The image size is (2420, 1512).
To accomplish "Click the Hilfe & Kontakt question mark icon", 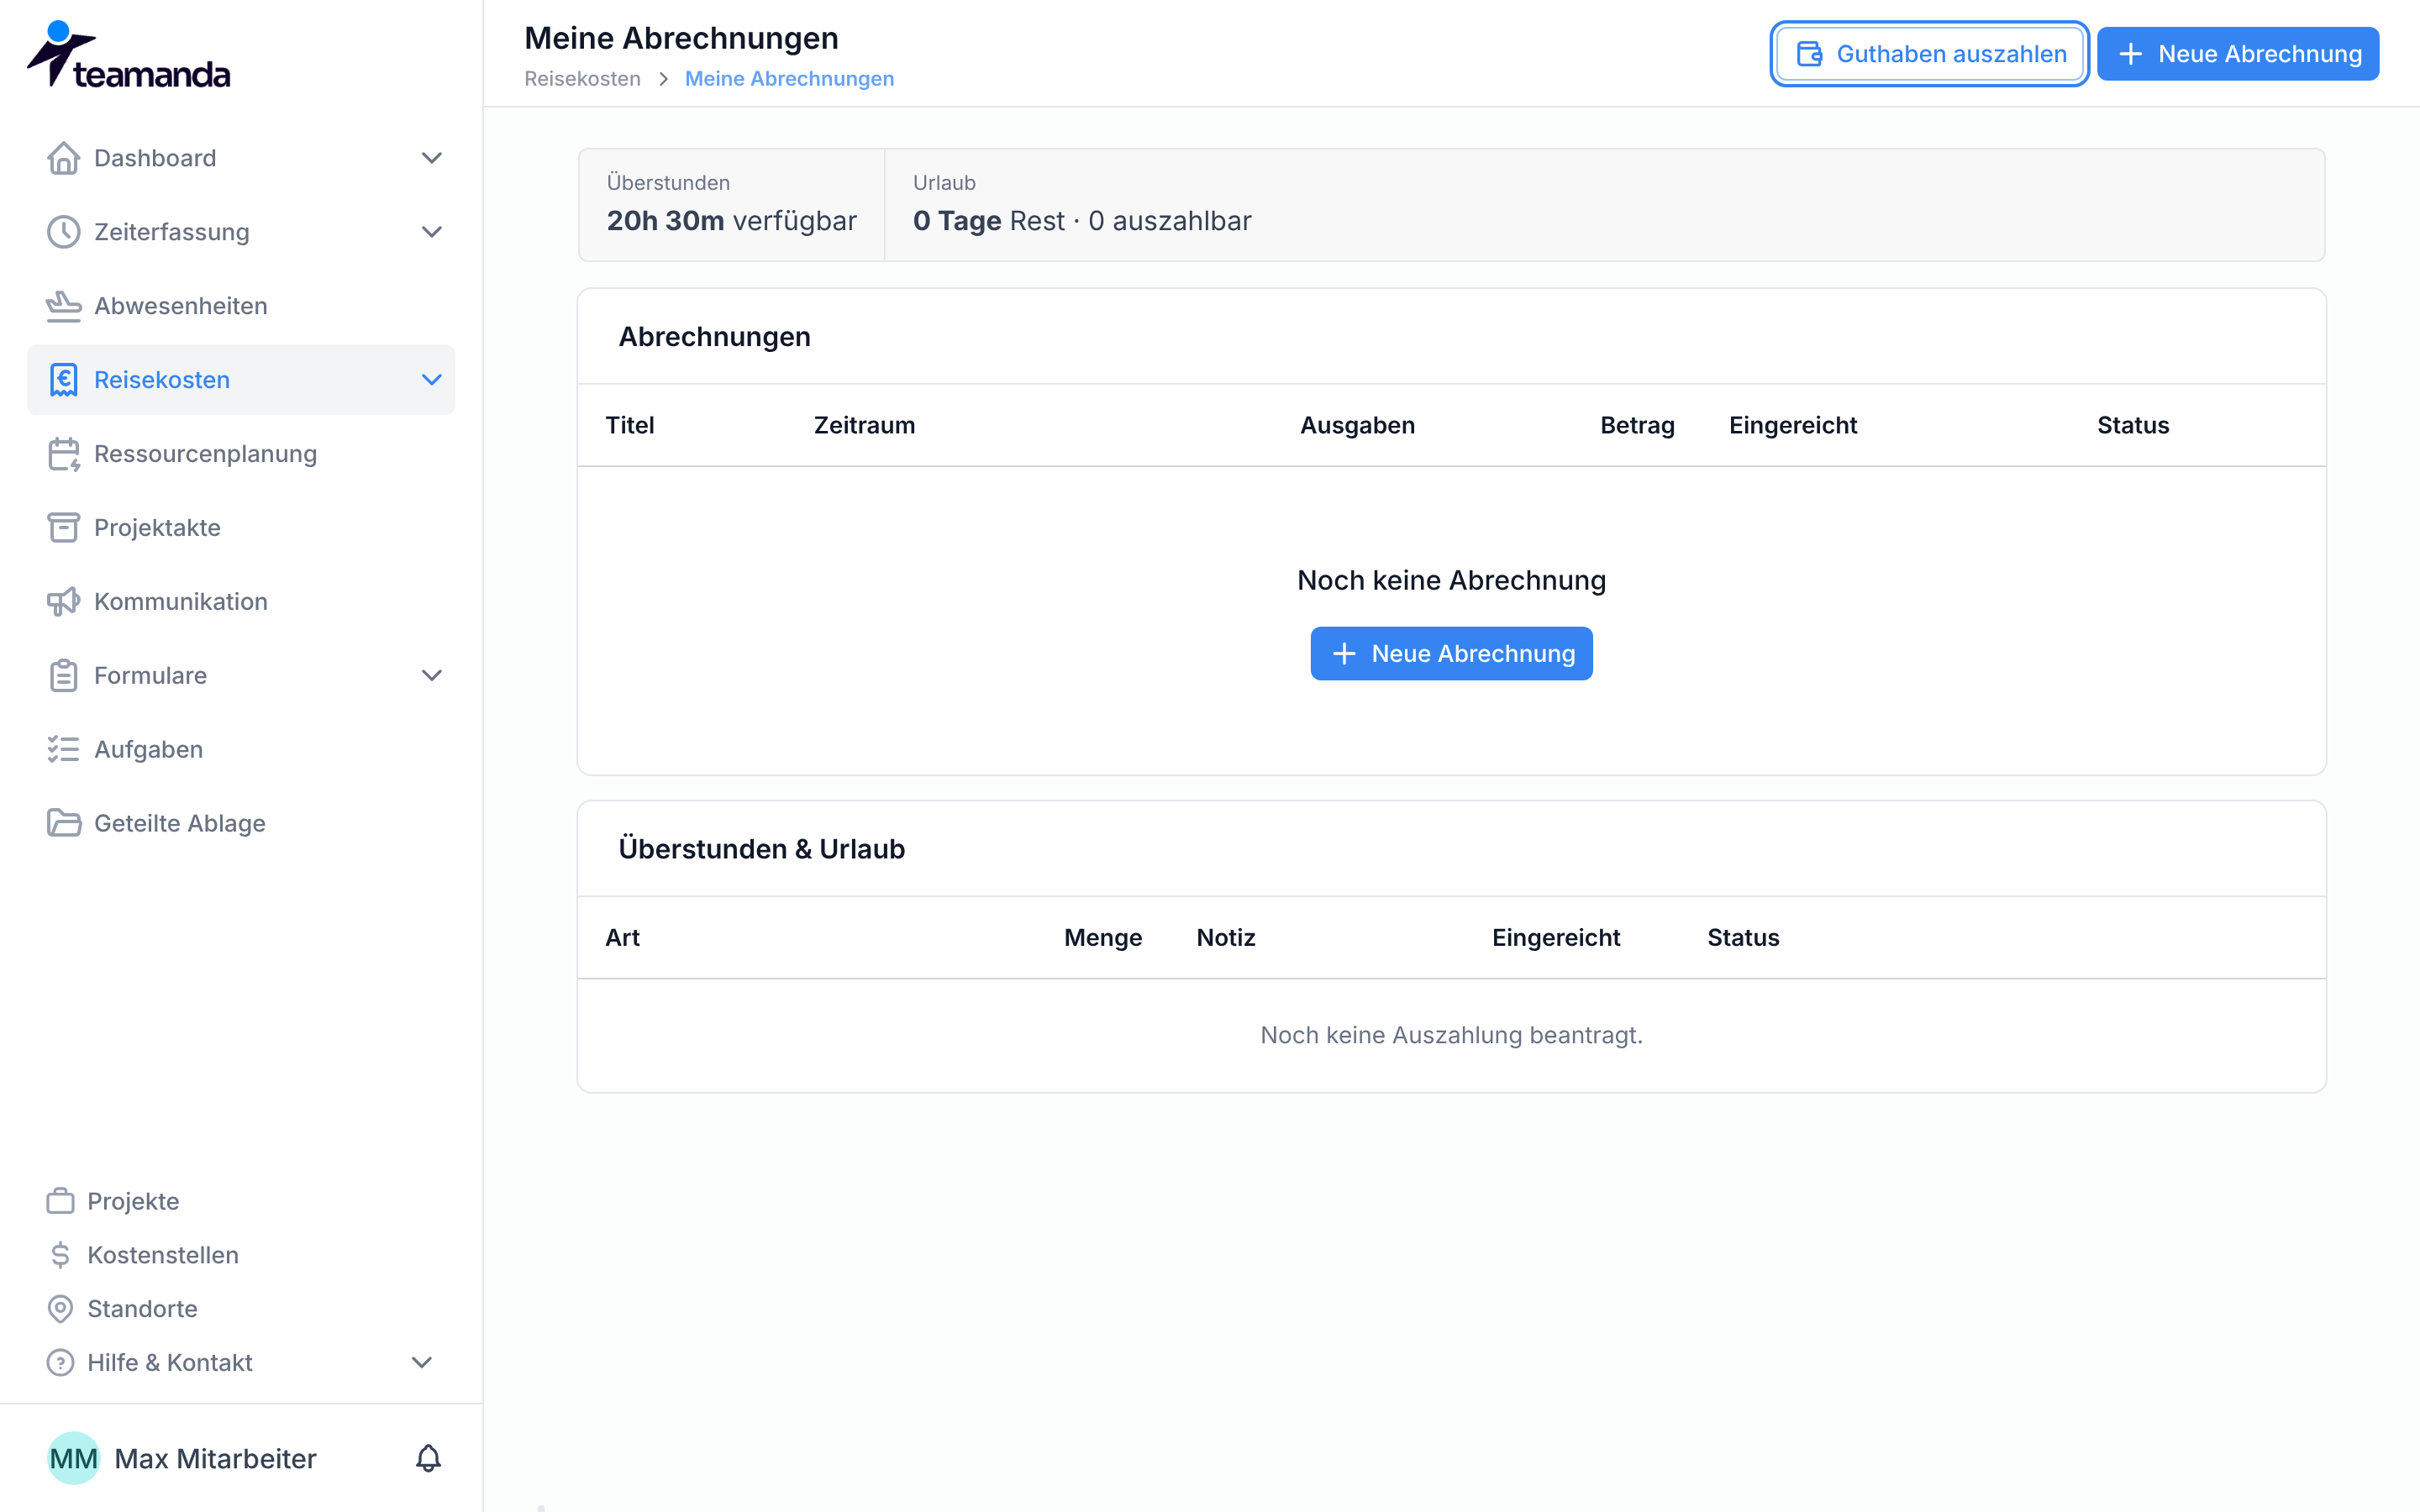I will (x=60, y=1363).
